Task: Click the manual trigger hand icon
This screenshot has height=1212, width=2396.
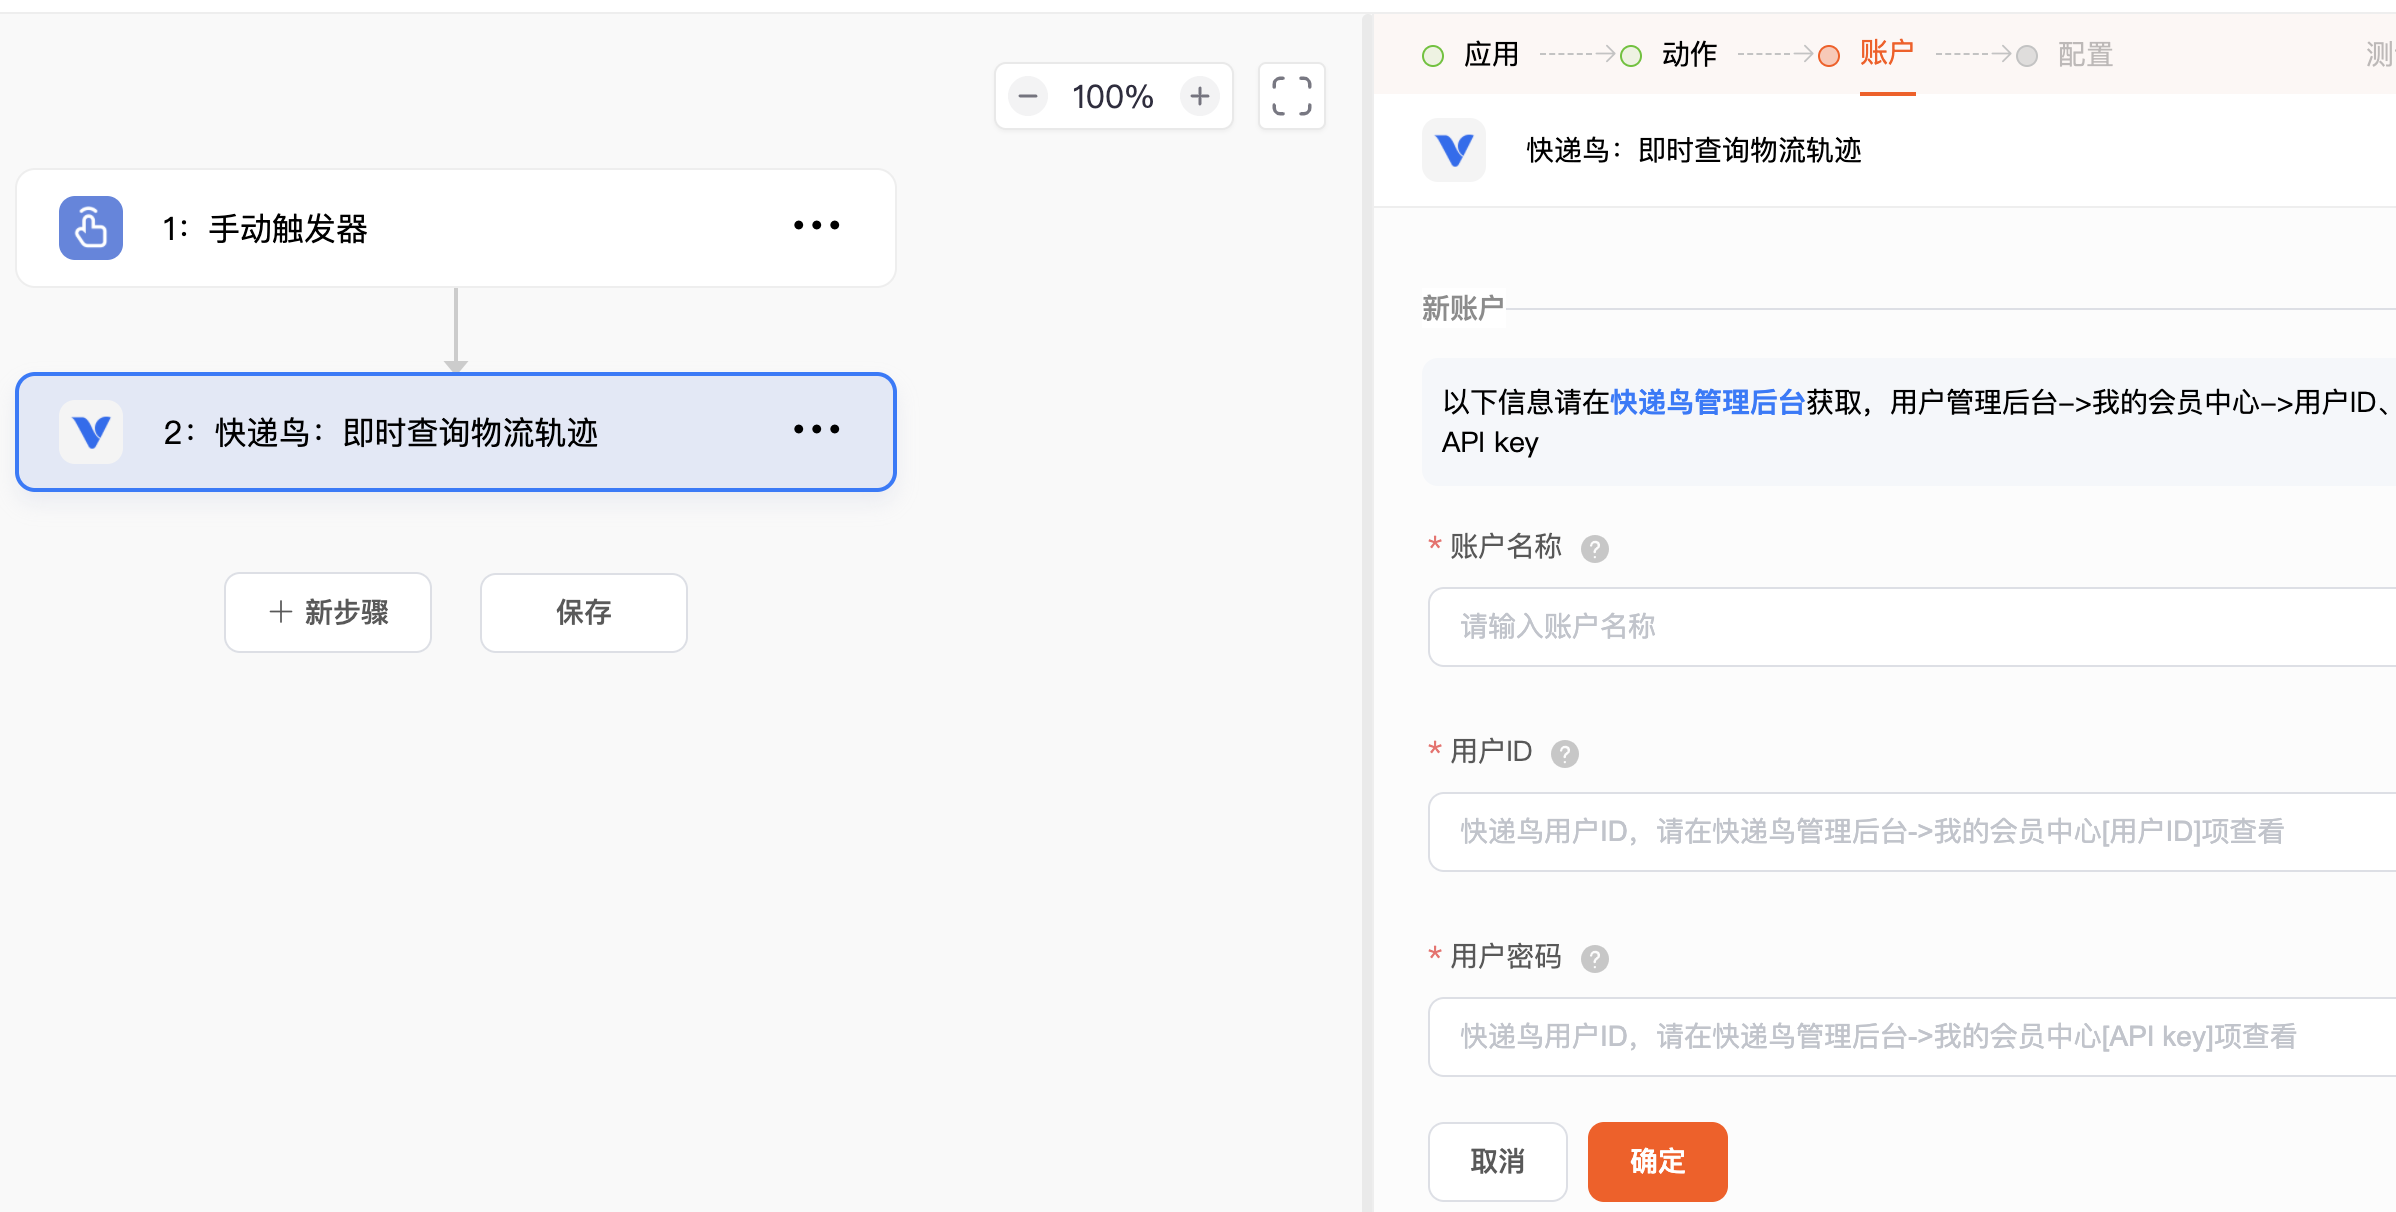Action: tap(91, 228)
